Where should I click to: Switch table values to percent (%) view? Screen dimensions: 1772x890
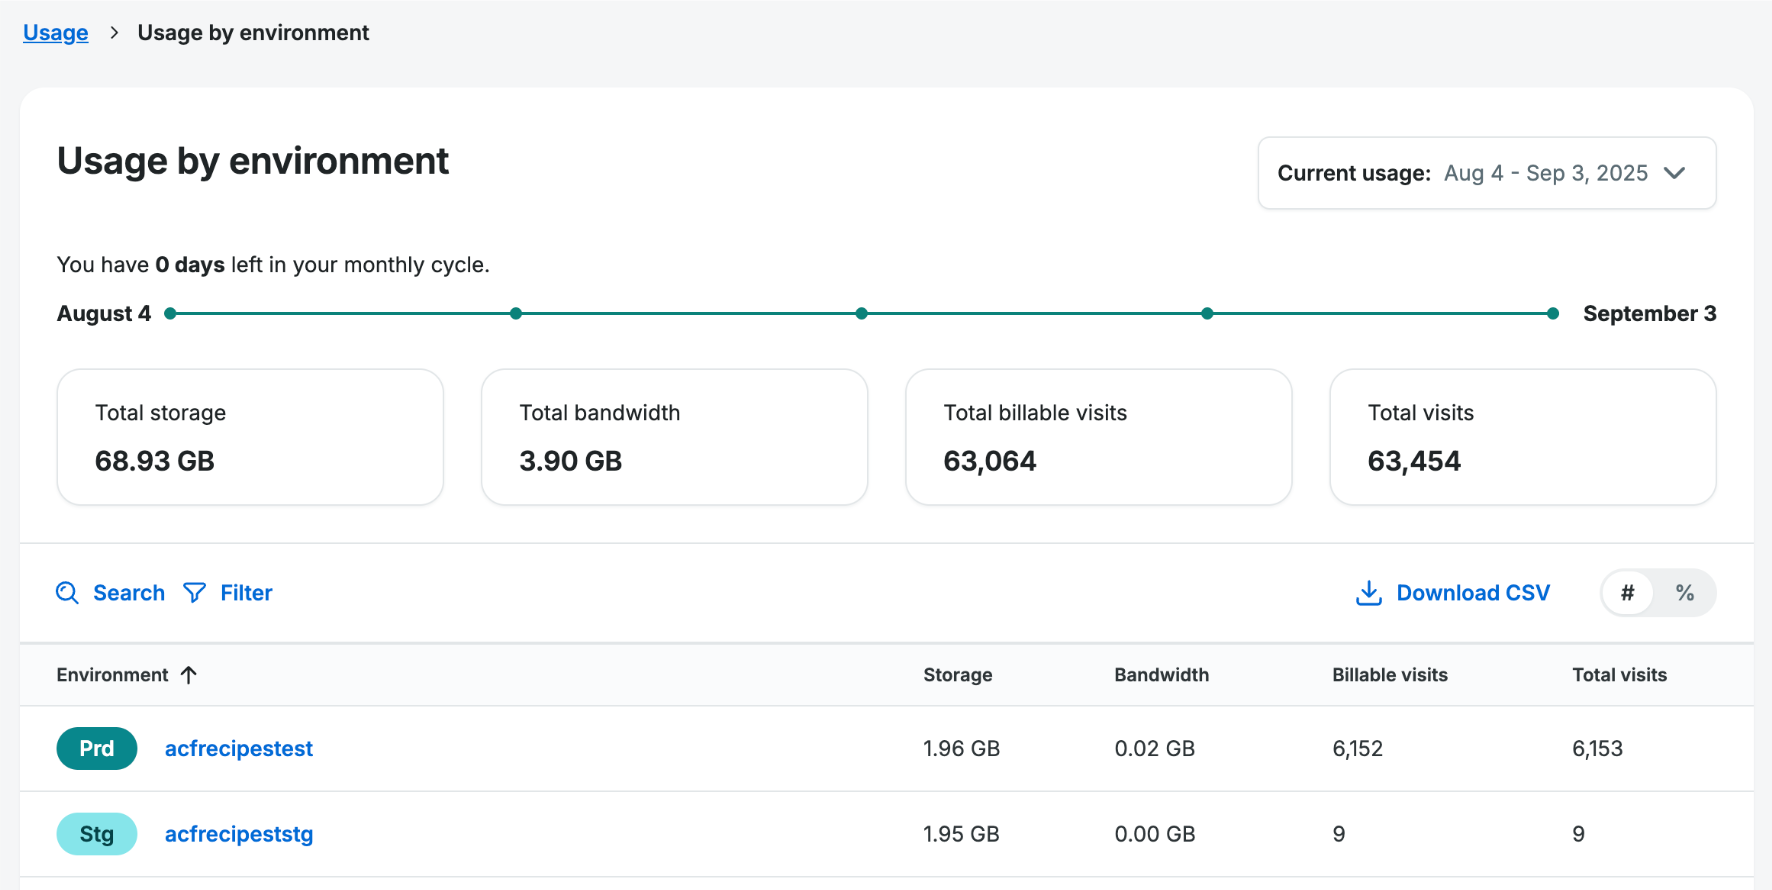coord(1685,593)
